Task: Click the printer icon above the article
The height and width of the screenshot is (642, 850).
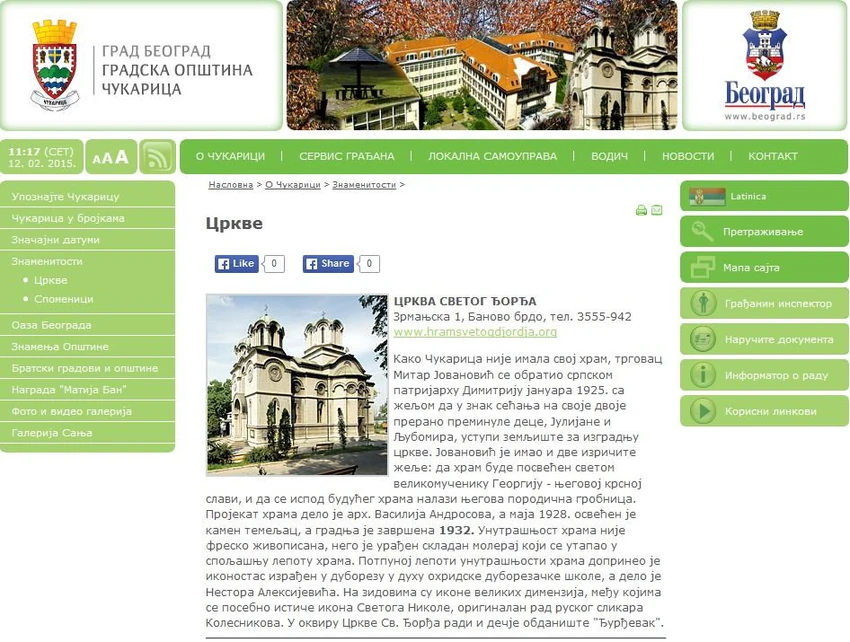Action: coord(641,210)
